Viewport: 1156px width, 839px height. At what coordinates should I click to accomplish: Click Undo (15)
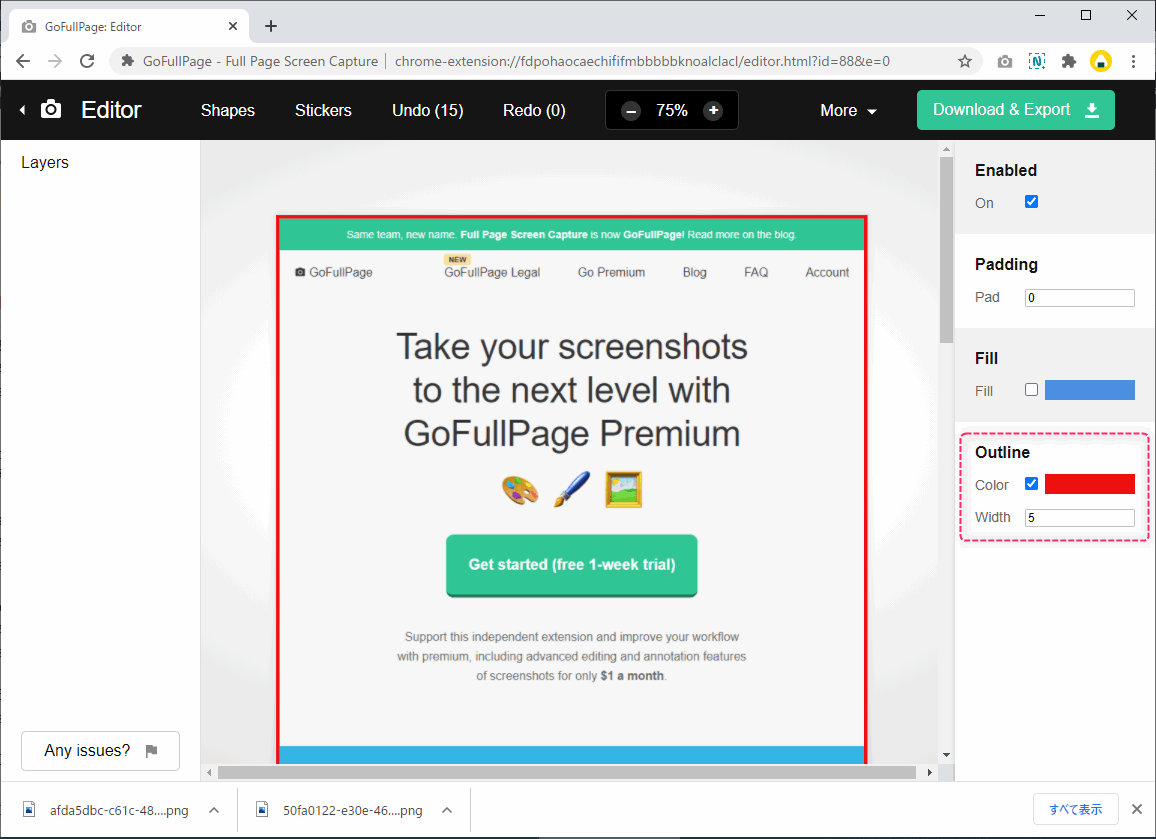point(428,111)
